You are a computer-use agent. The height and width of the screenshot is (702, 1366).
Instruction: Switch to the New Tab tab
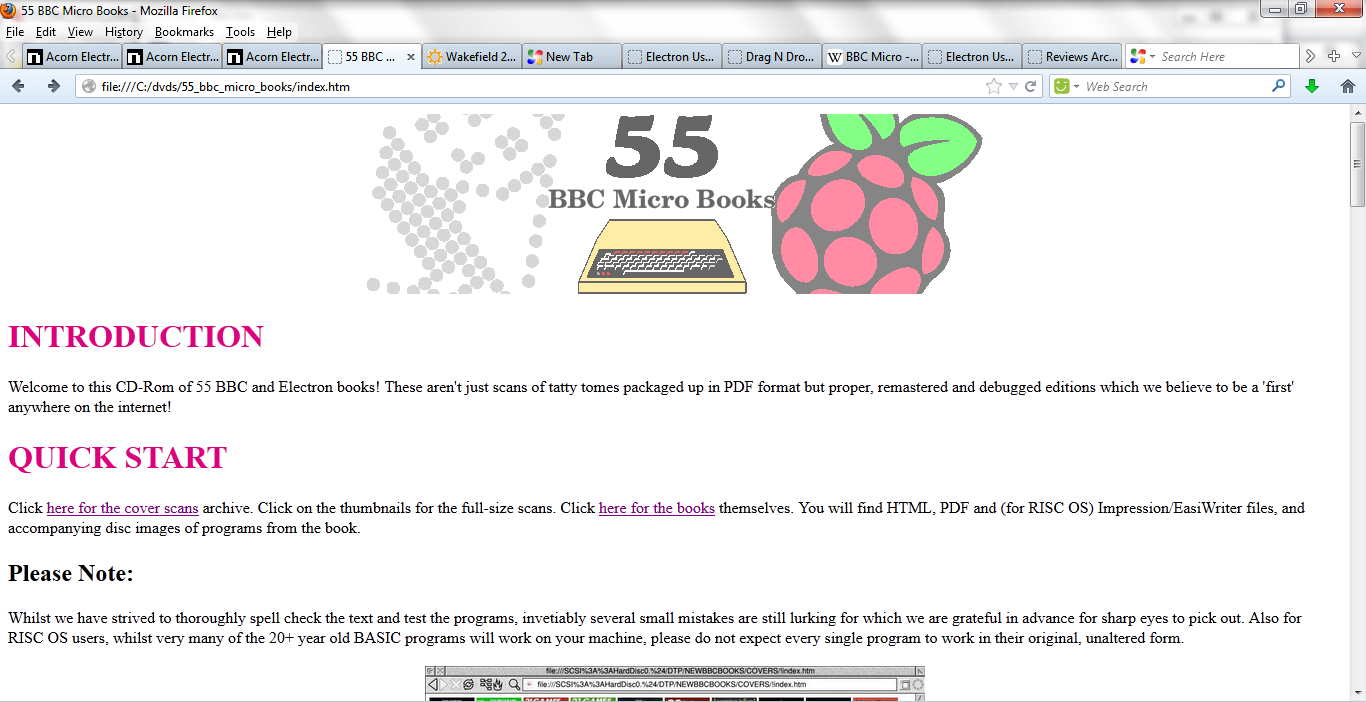(x=572, y=57)
